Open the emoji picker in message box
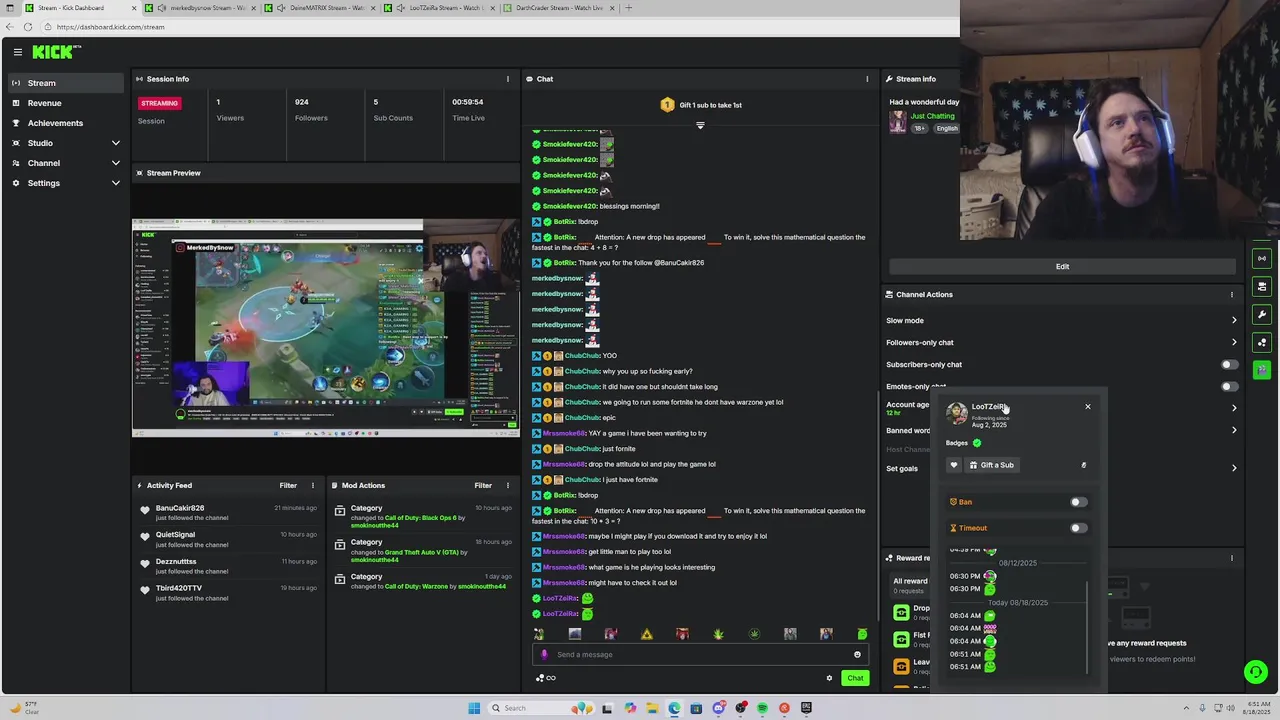The image size is (1280, 720). [x=857, y=655]
